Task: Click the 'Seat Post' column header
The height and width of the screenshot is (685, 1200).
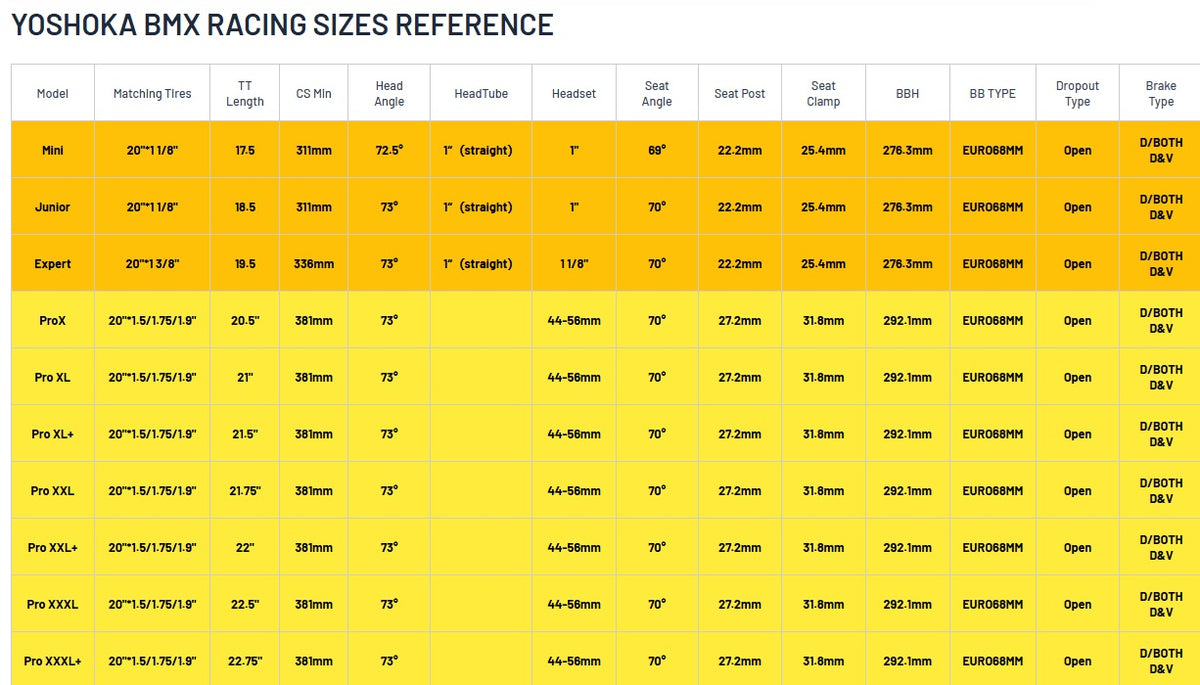Action: (x=740, y=93)
